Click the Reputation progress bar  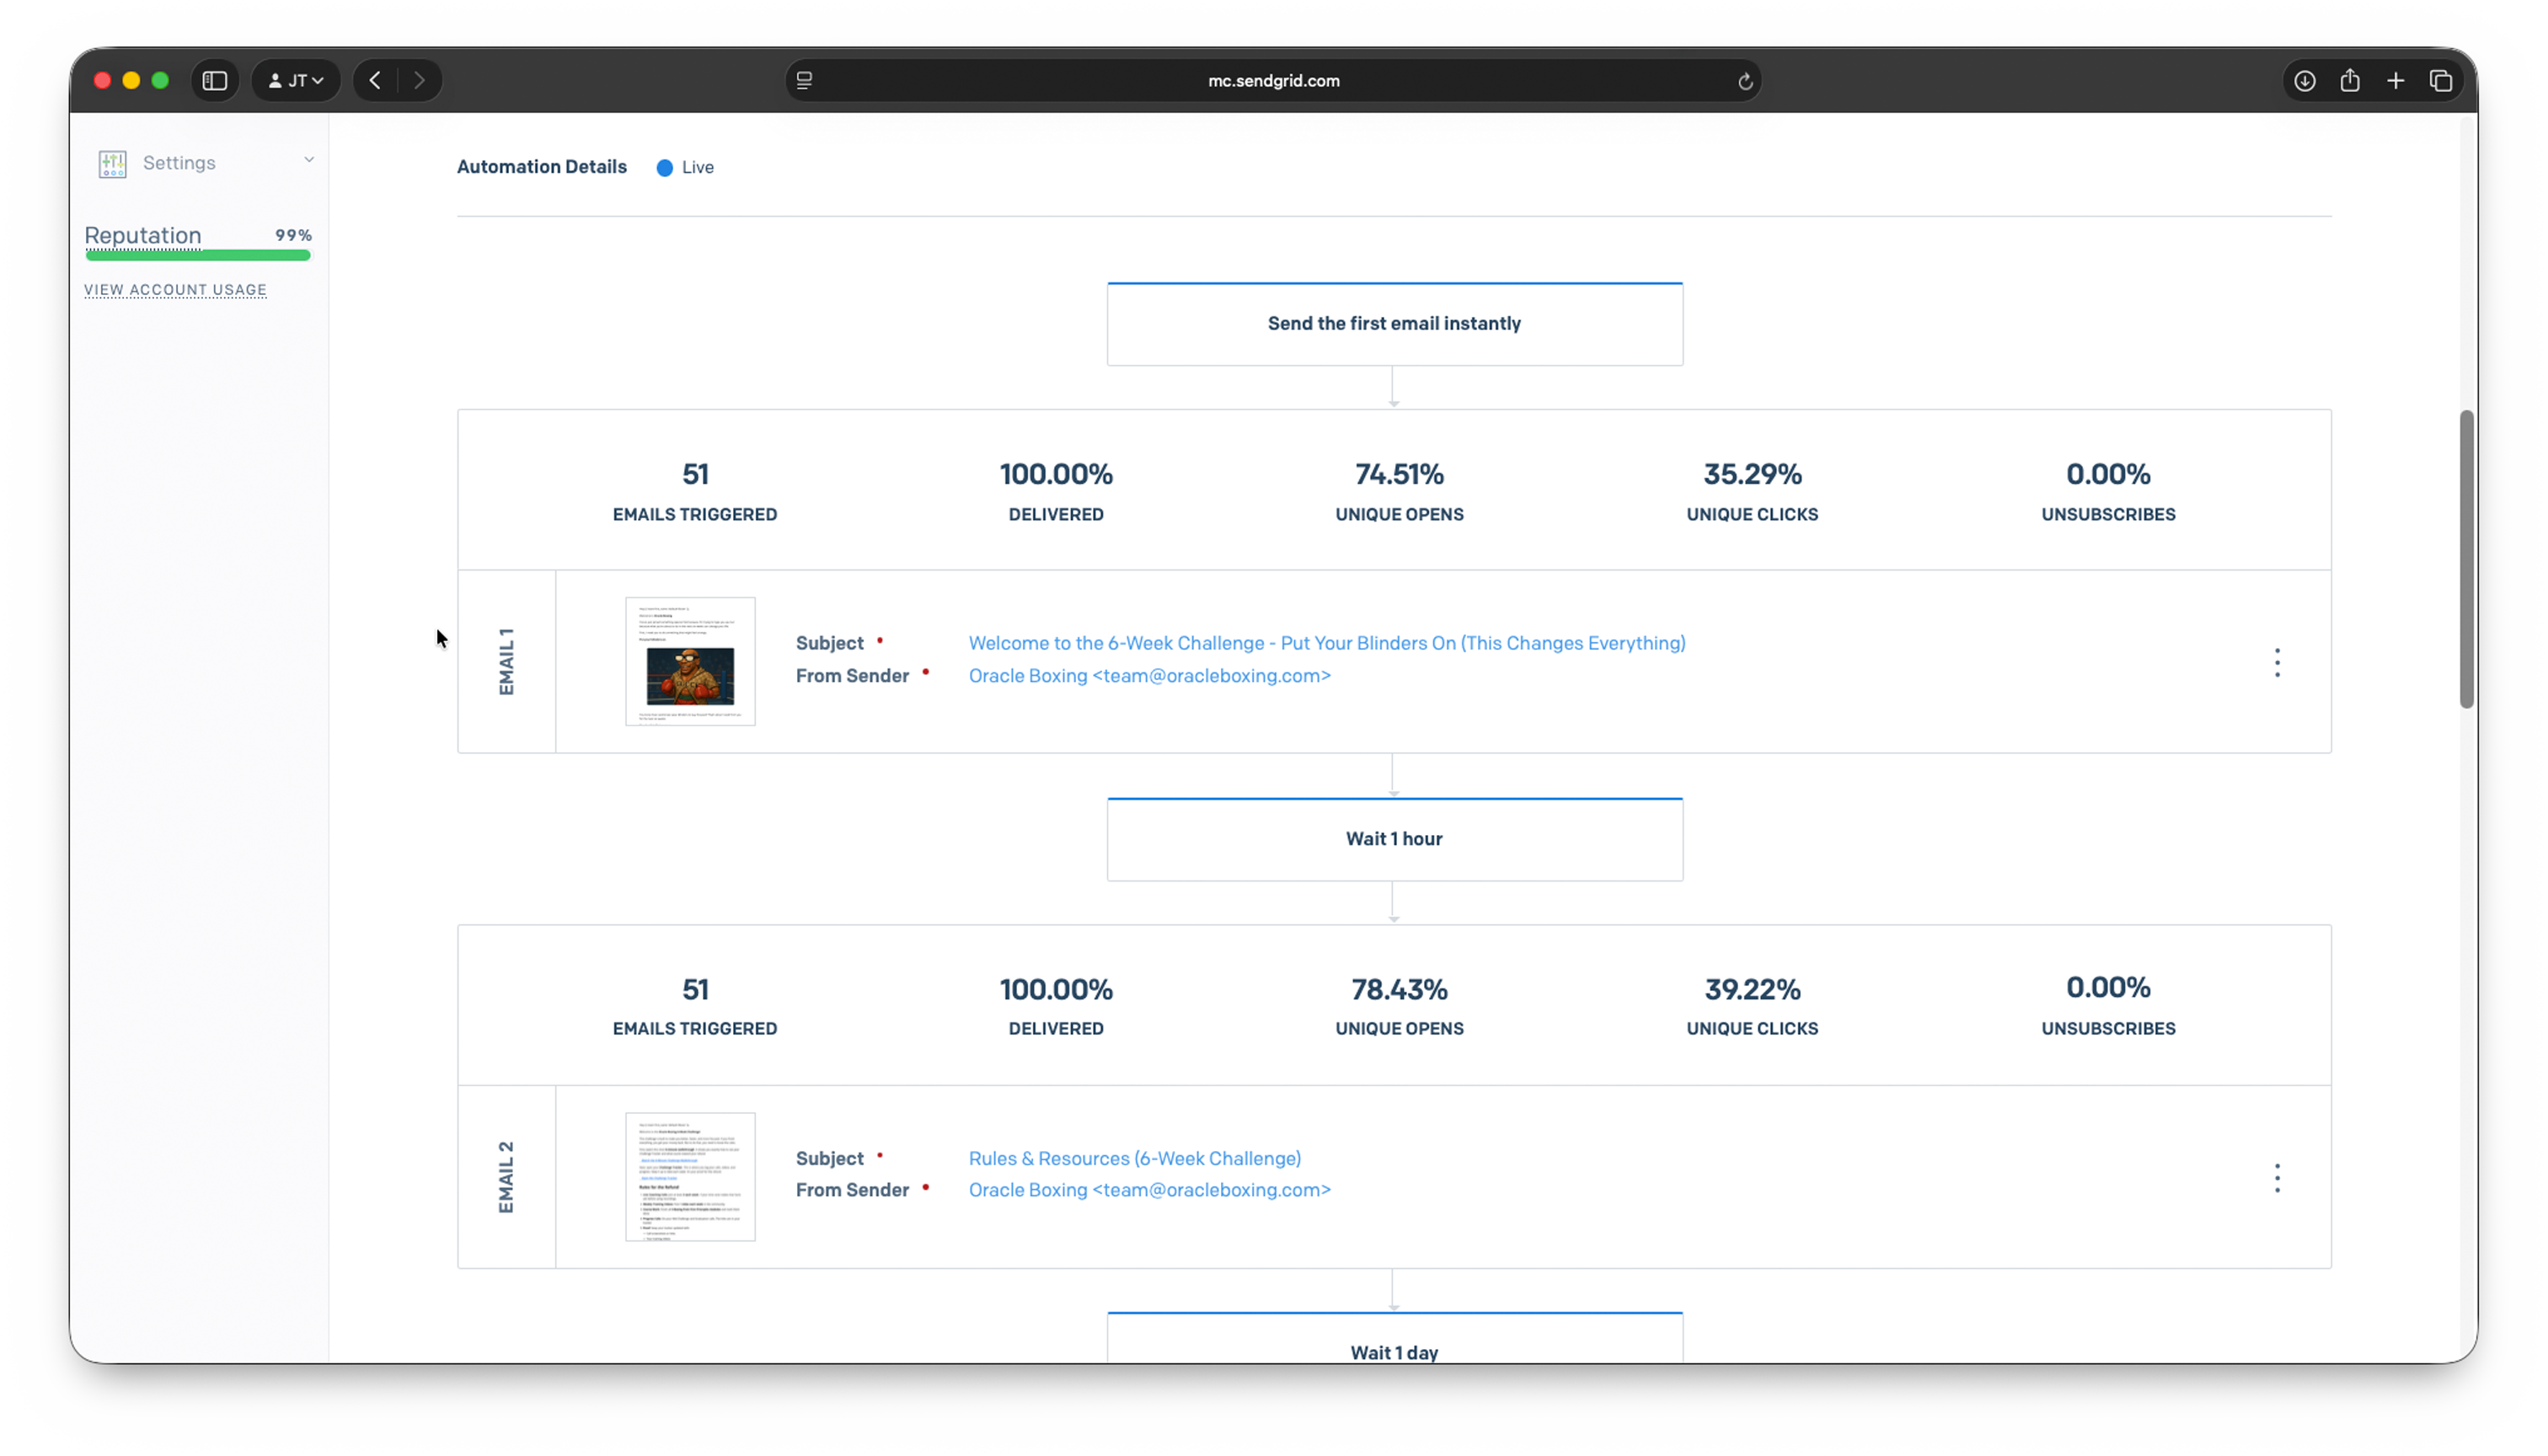197,256
